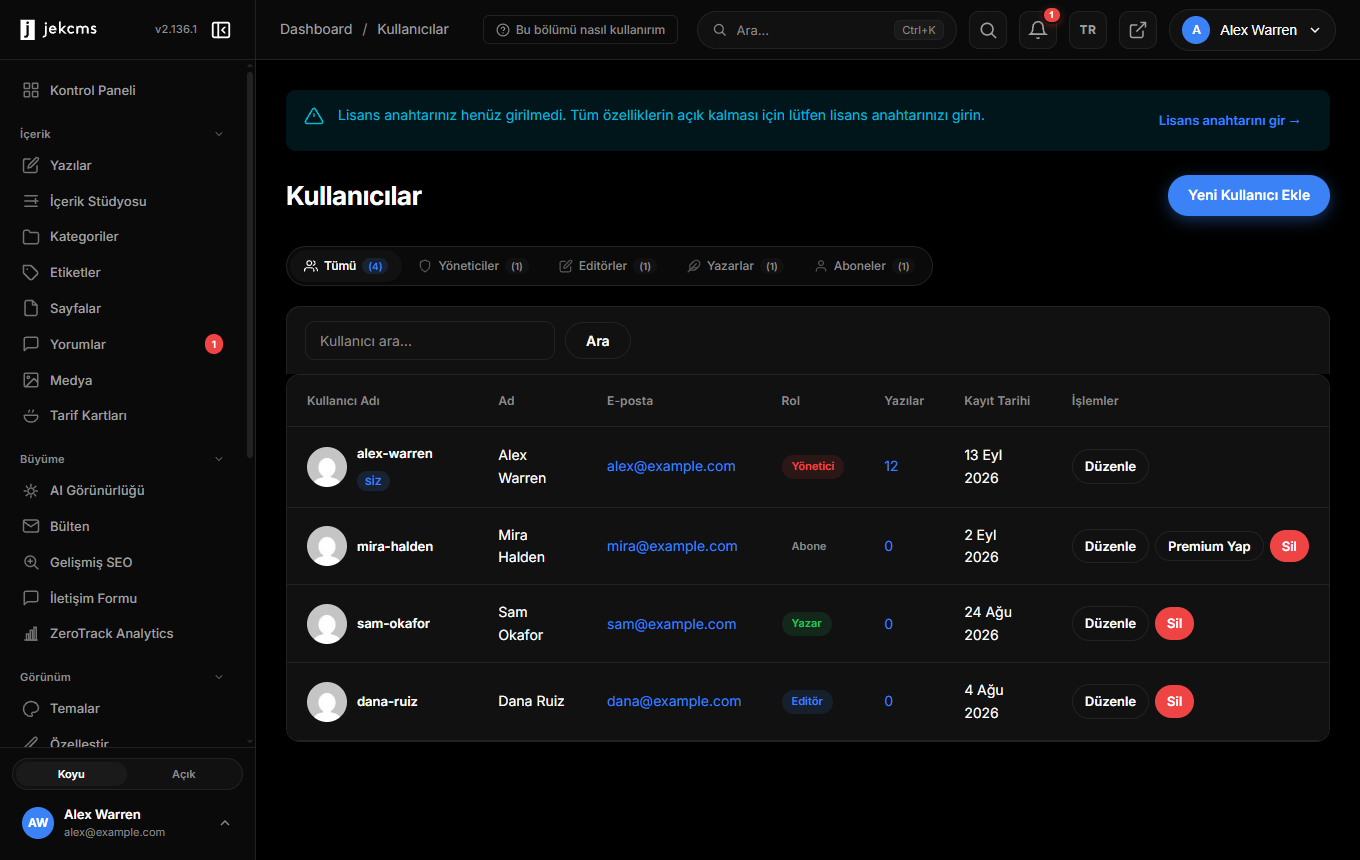Follow the Lisans anahtarını gir link

pos(1230,121)
